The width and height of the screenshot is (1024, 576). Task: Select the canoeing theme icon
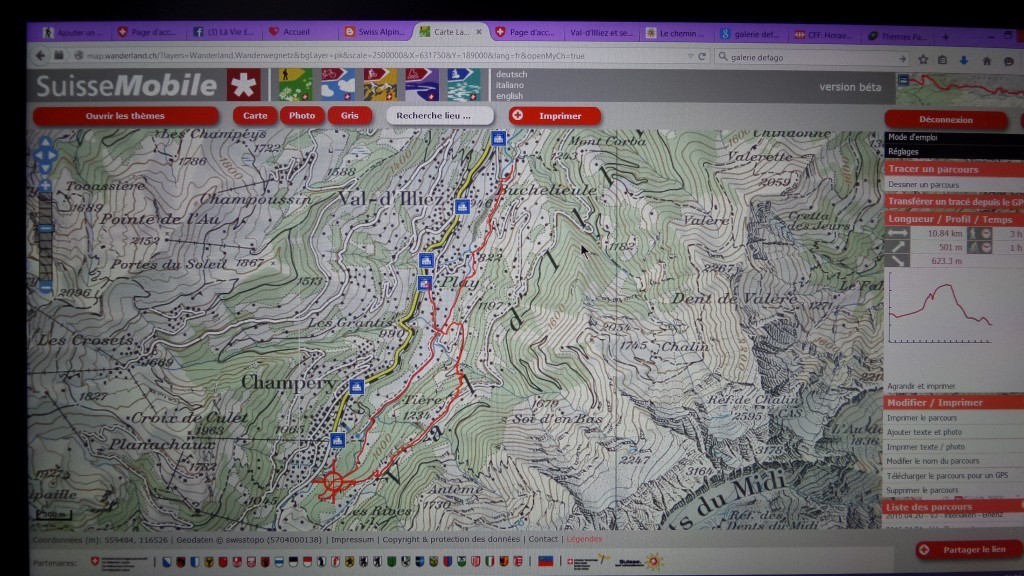464,84
